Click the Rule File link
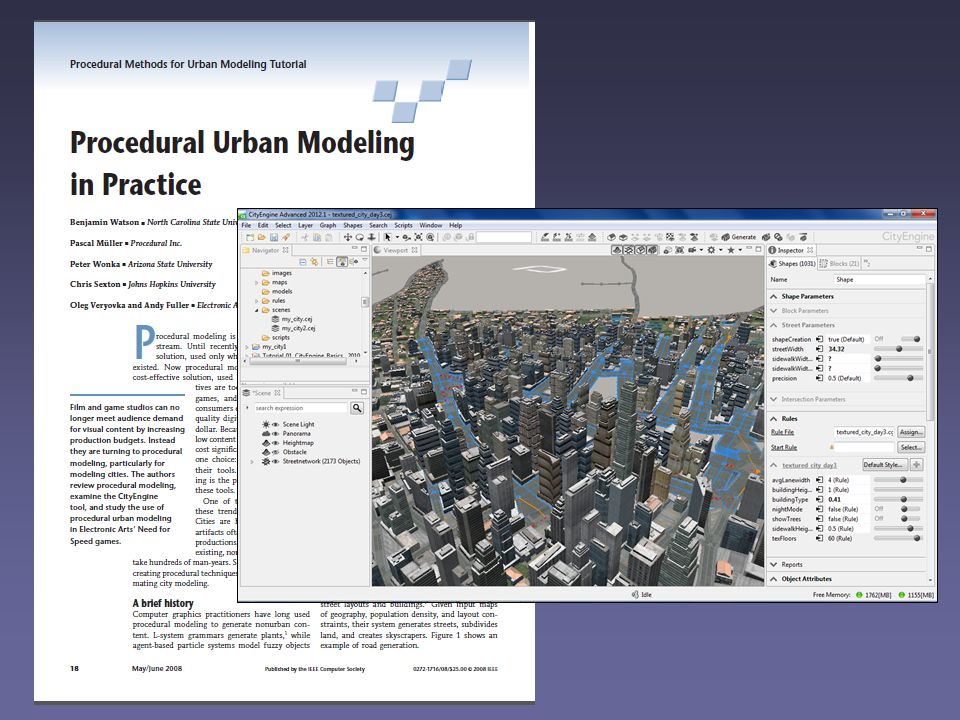960x720 pixels. 782,432
